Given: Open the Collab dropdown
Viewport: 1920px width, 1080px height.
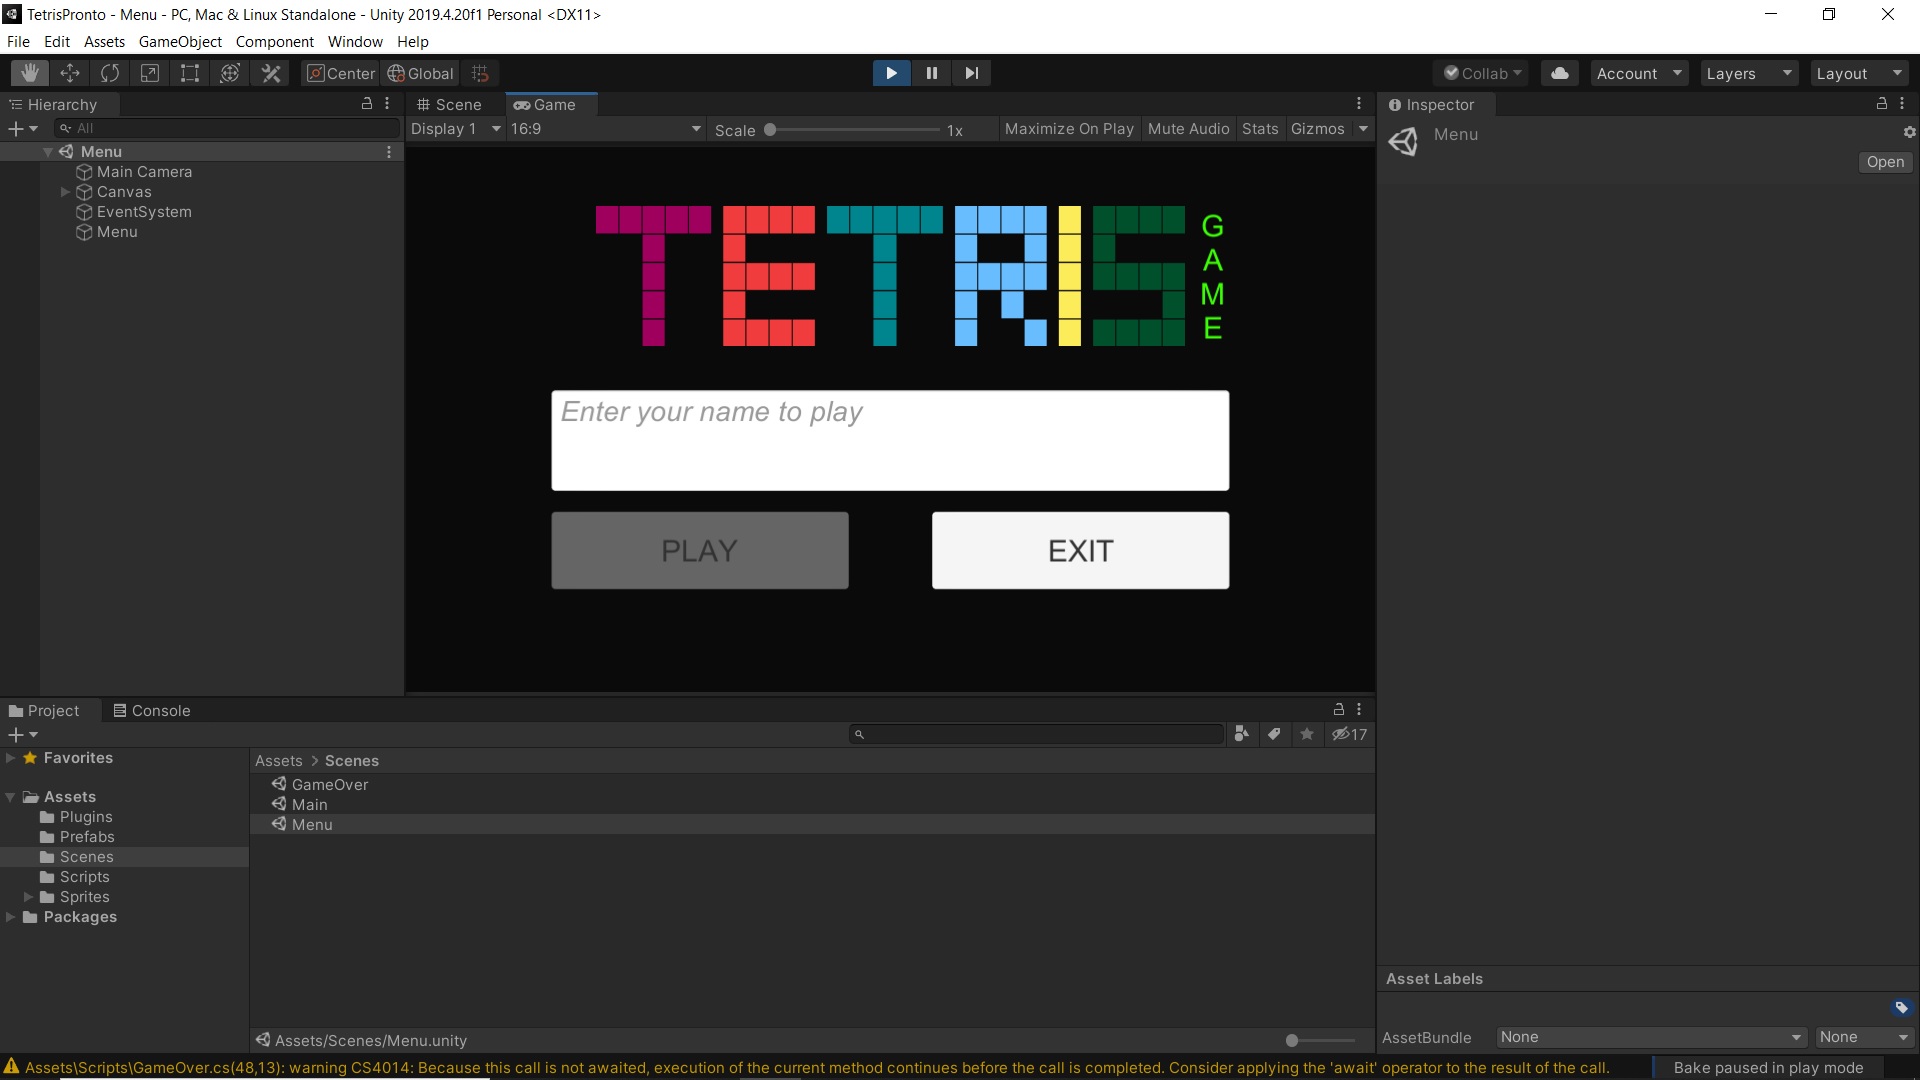Looking at the screenshot, I should click(x=1483, y=73).
